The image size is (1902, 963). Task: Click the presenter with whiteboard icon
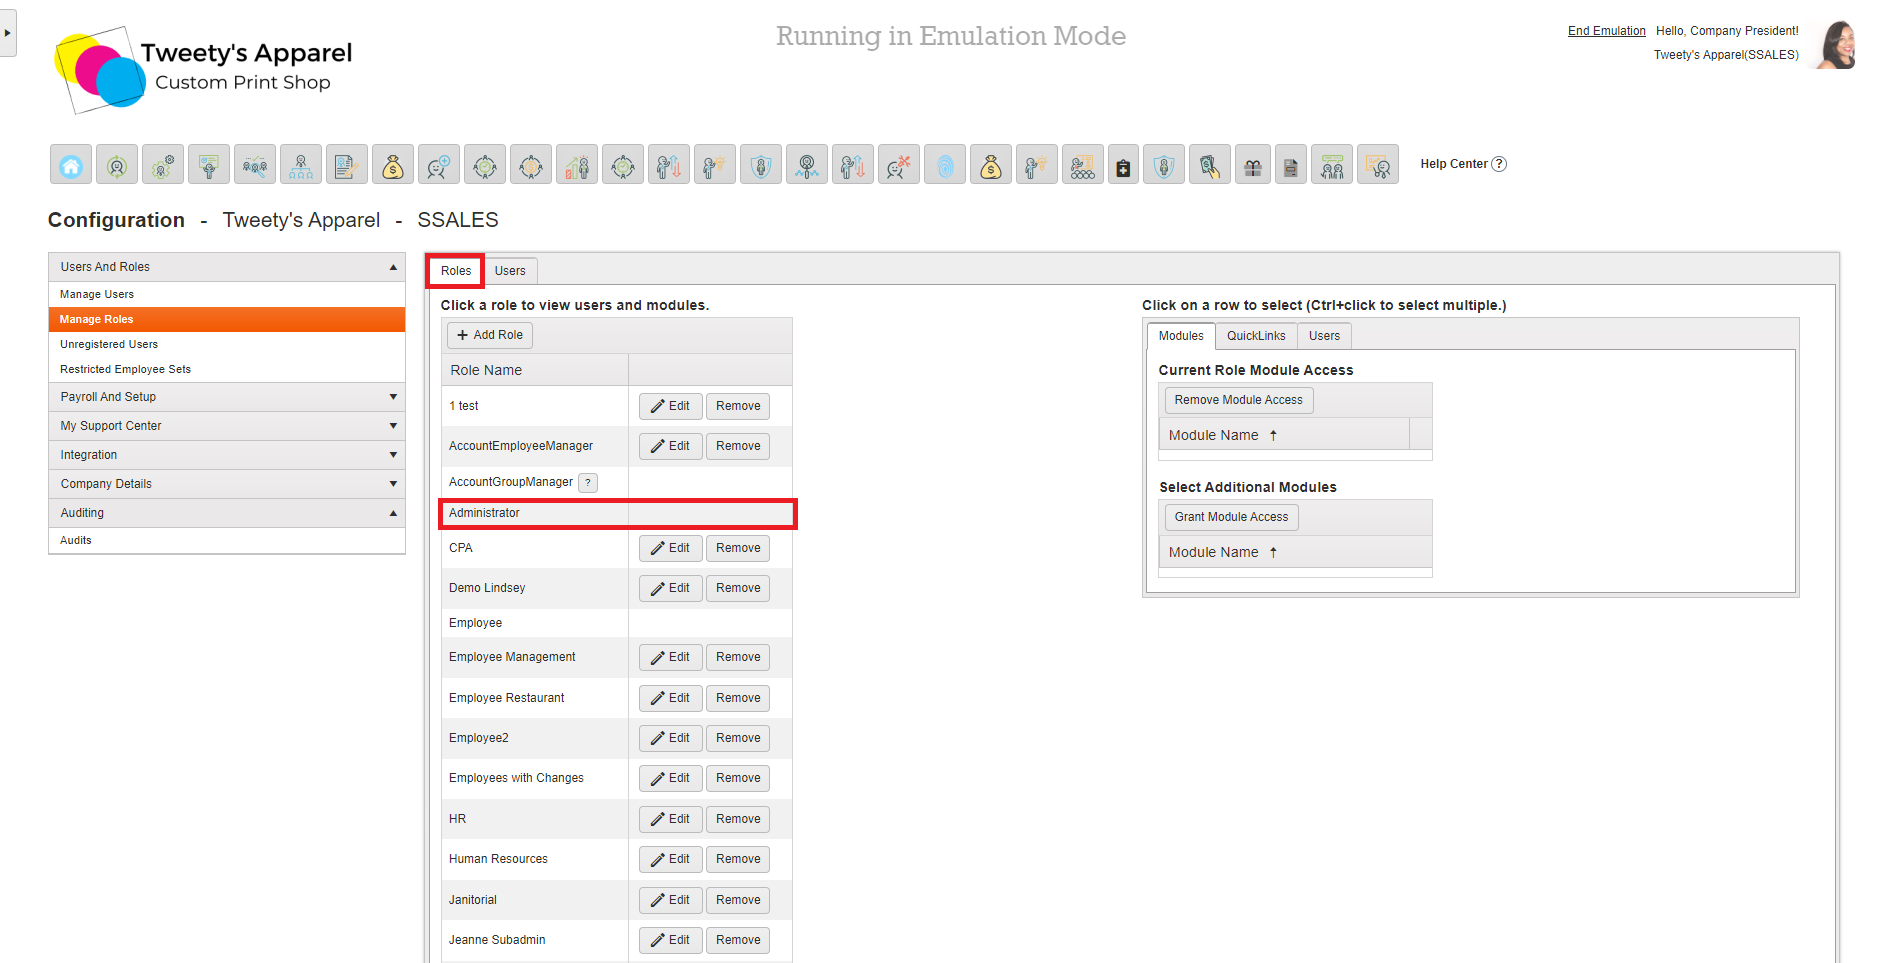209,164
